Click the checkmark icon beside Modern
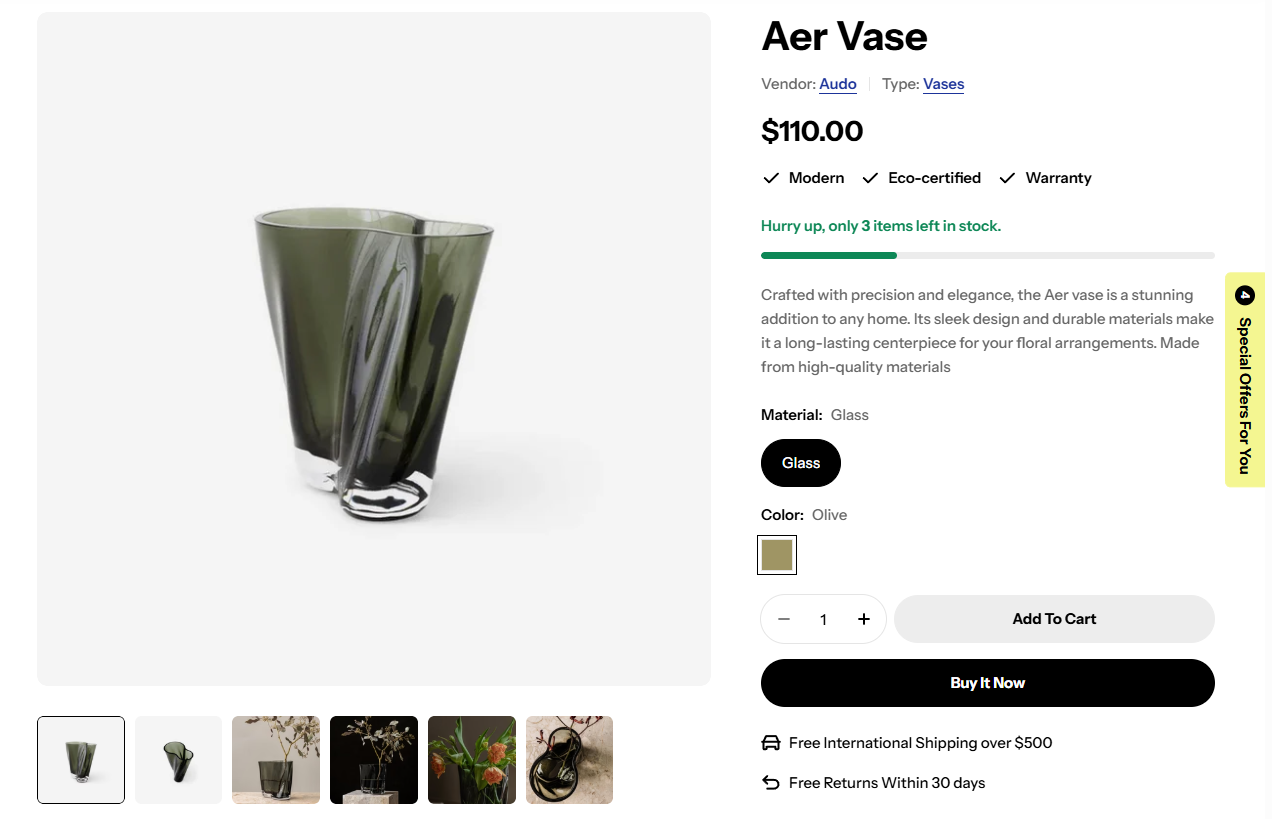 click(x=771, y=178)
